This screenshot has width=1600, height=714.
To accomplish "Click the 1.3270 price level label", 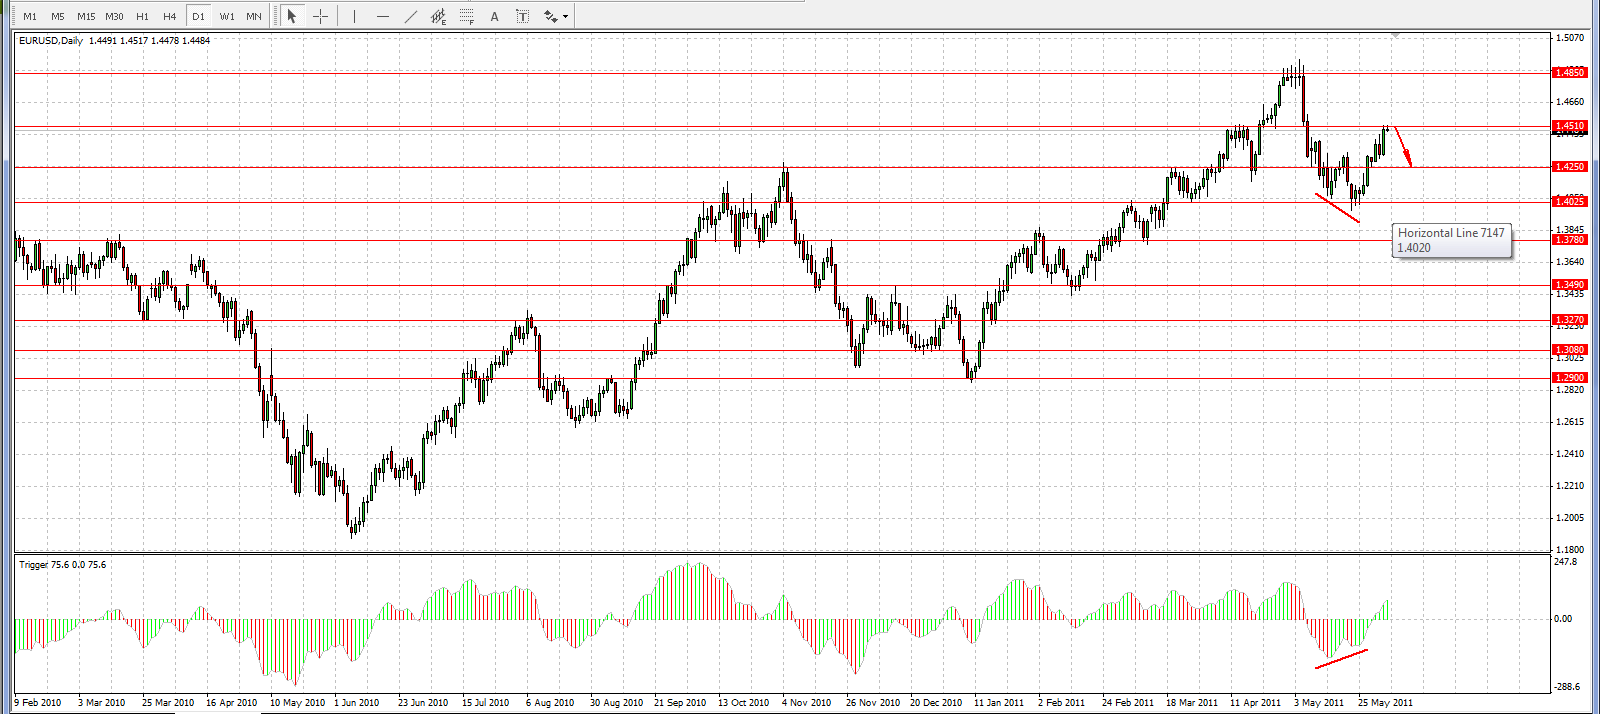I will coord(1569,320).
